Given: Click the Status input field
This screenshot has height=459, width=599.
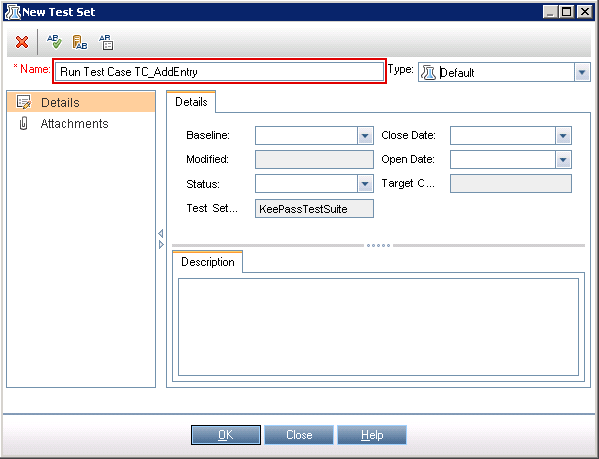Looking at the screenshot, I should [307, 184].
